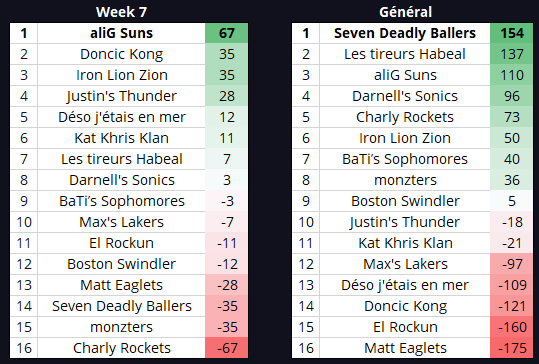Click the red -67 score cell

[x=227, y=348]
